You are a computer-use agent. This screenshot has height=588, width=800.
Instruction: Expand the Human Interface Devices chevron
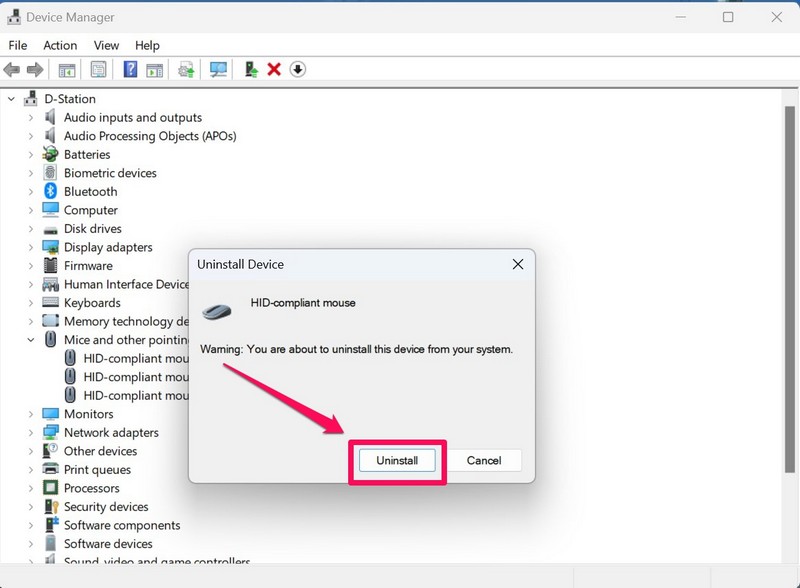click(x=31, y=284)
